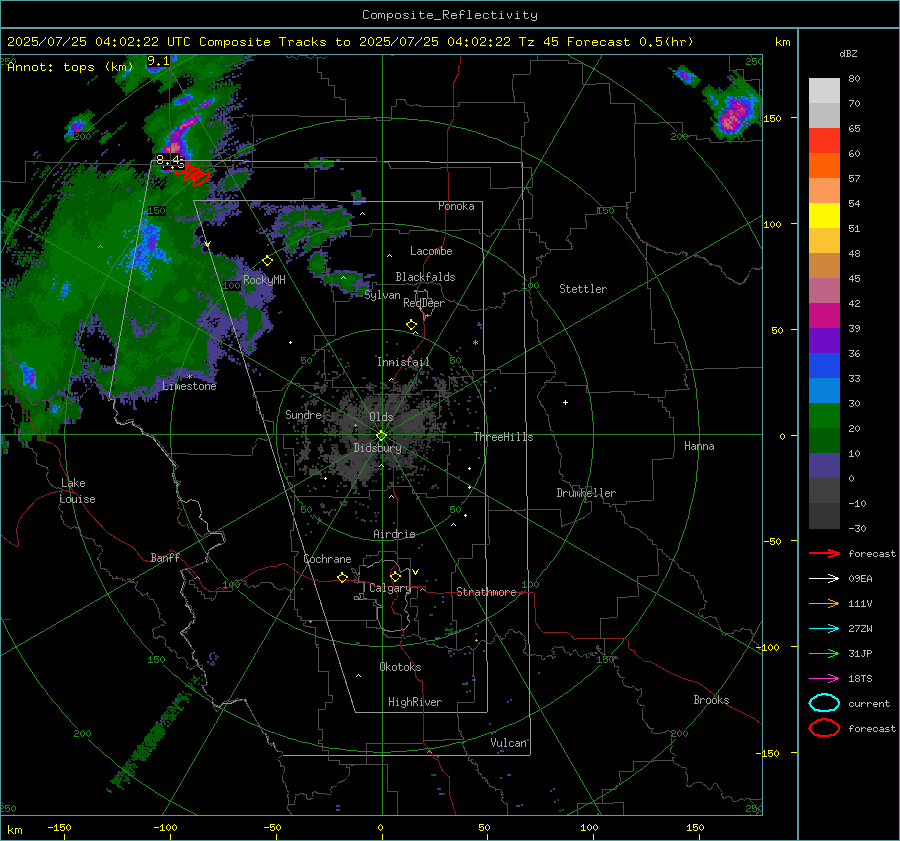Click the 'Annot: tops (km)' label
Viewport: 900px width, 841px height.
(70, 67)
